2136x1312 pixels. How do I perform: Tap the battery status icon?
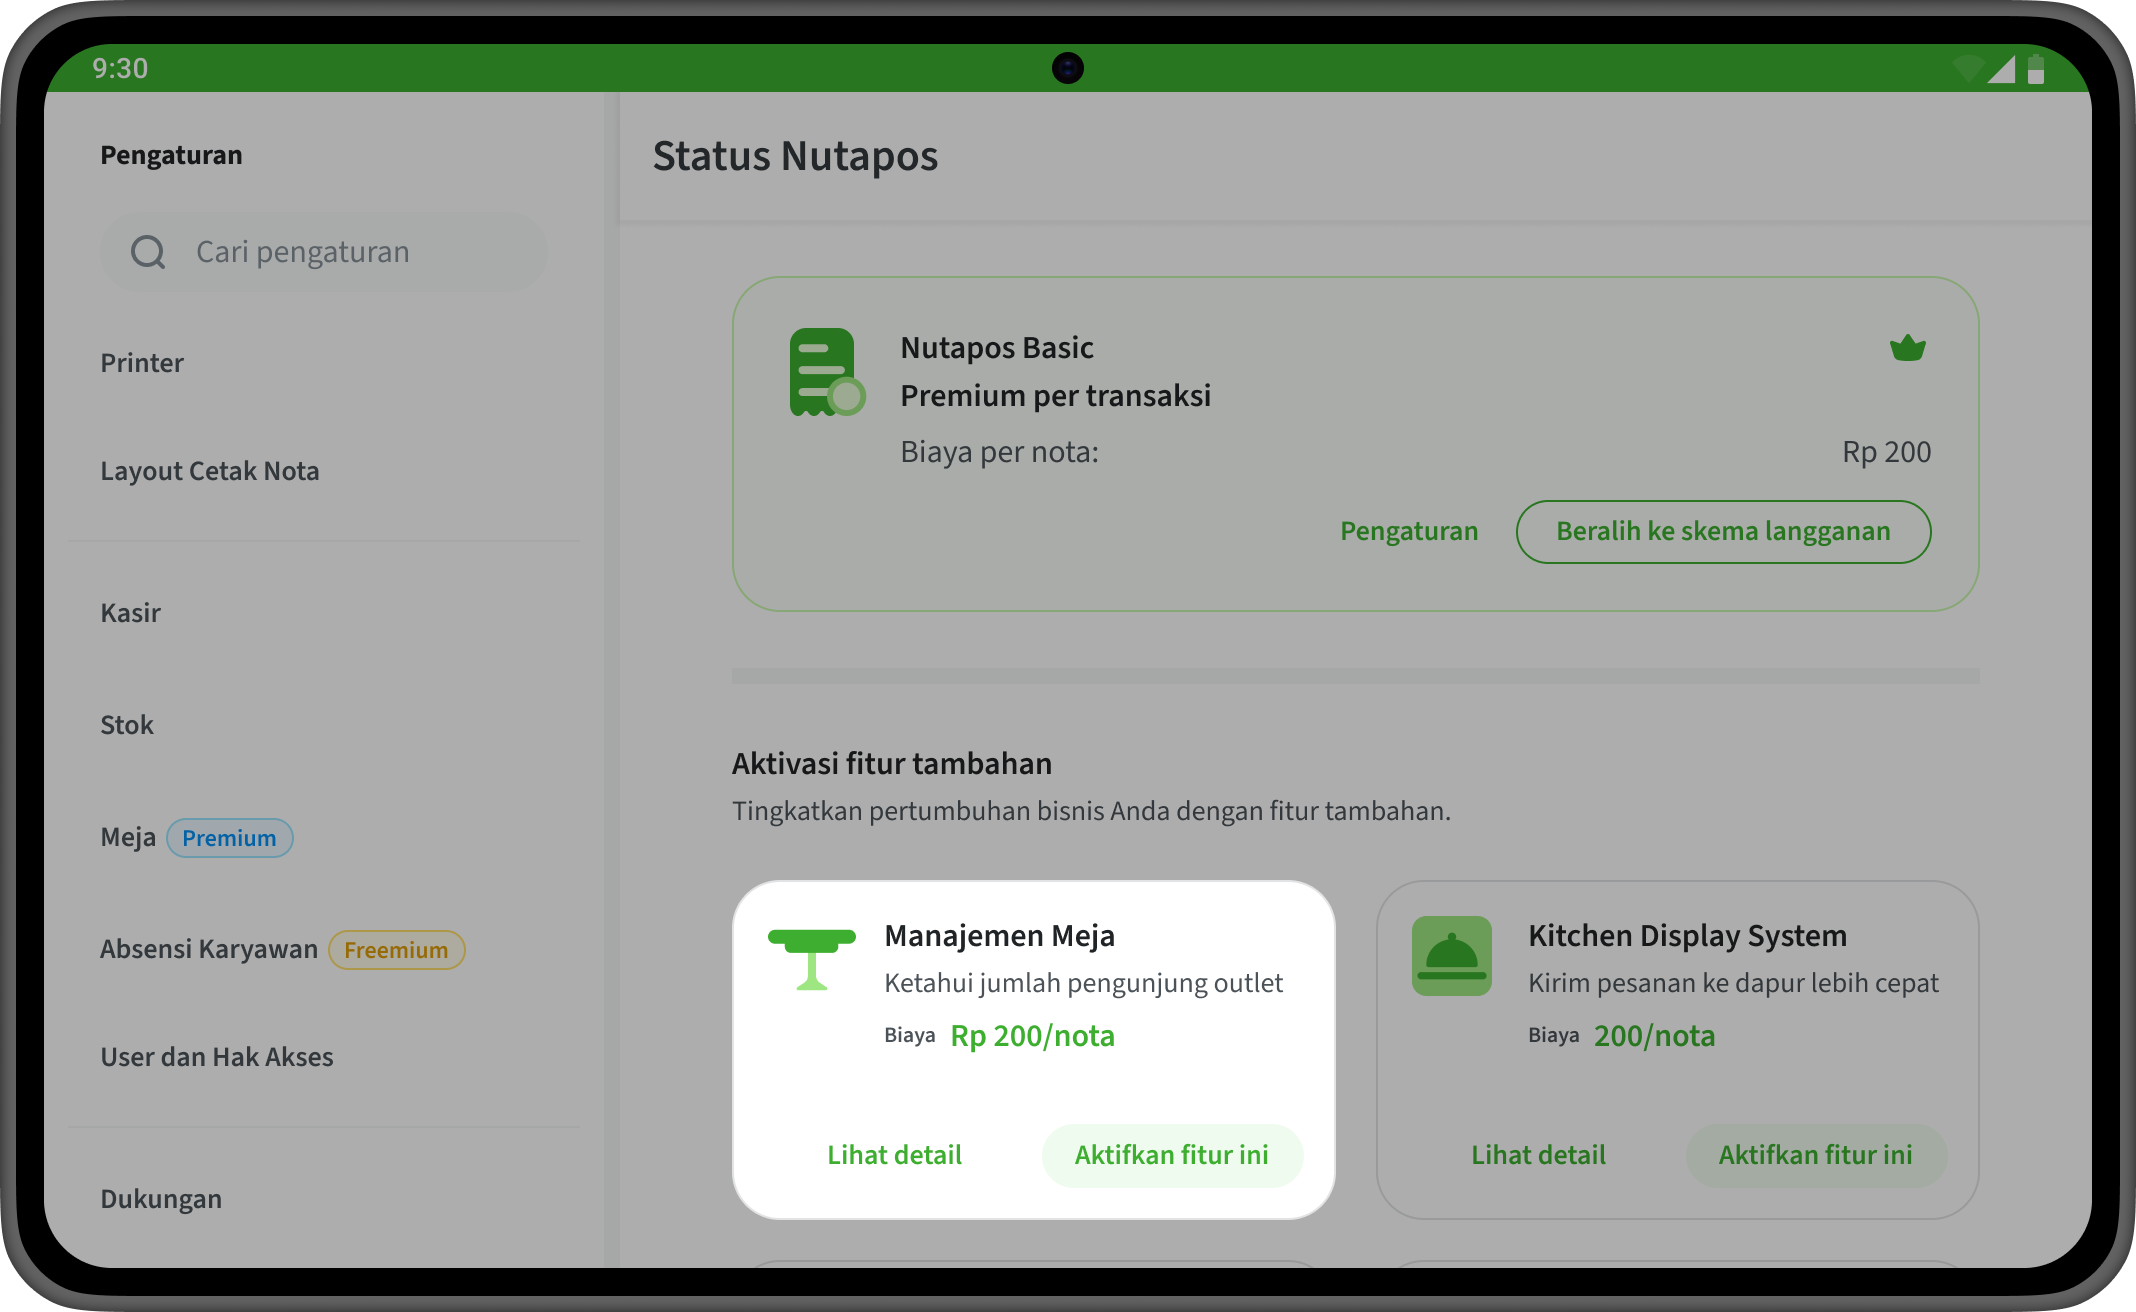tap(2036, 69)
